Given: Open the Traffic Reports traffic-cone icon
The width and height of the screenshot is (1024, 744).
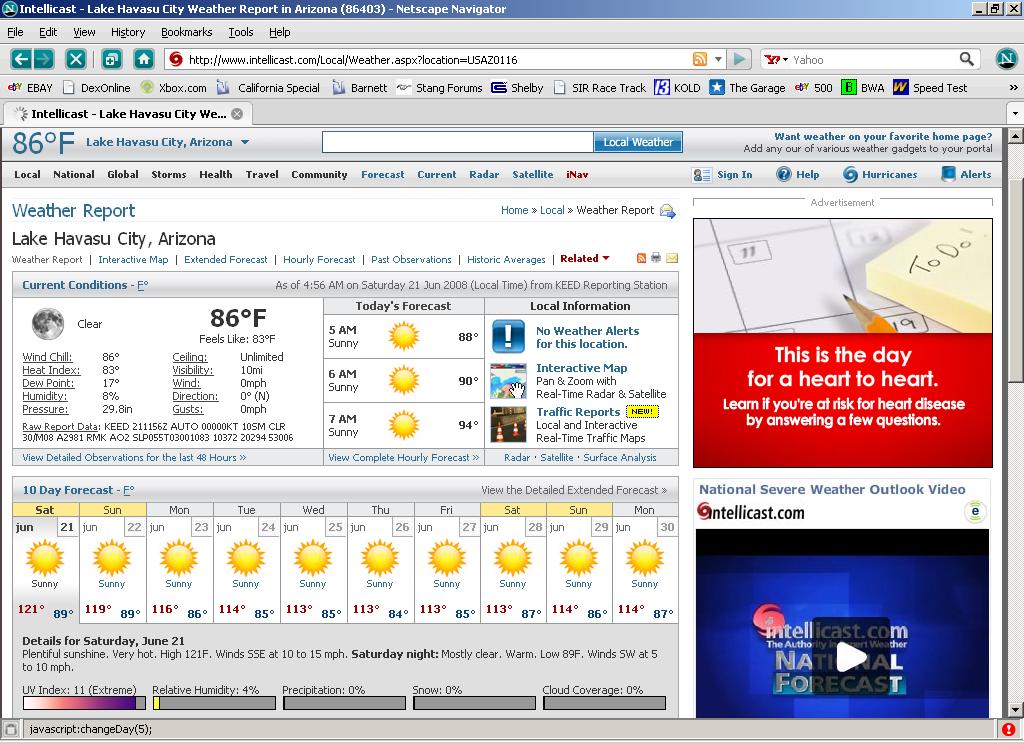Looking at the screenshot, I should coord(508,425).
